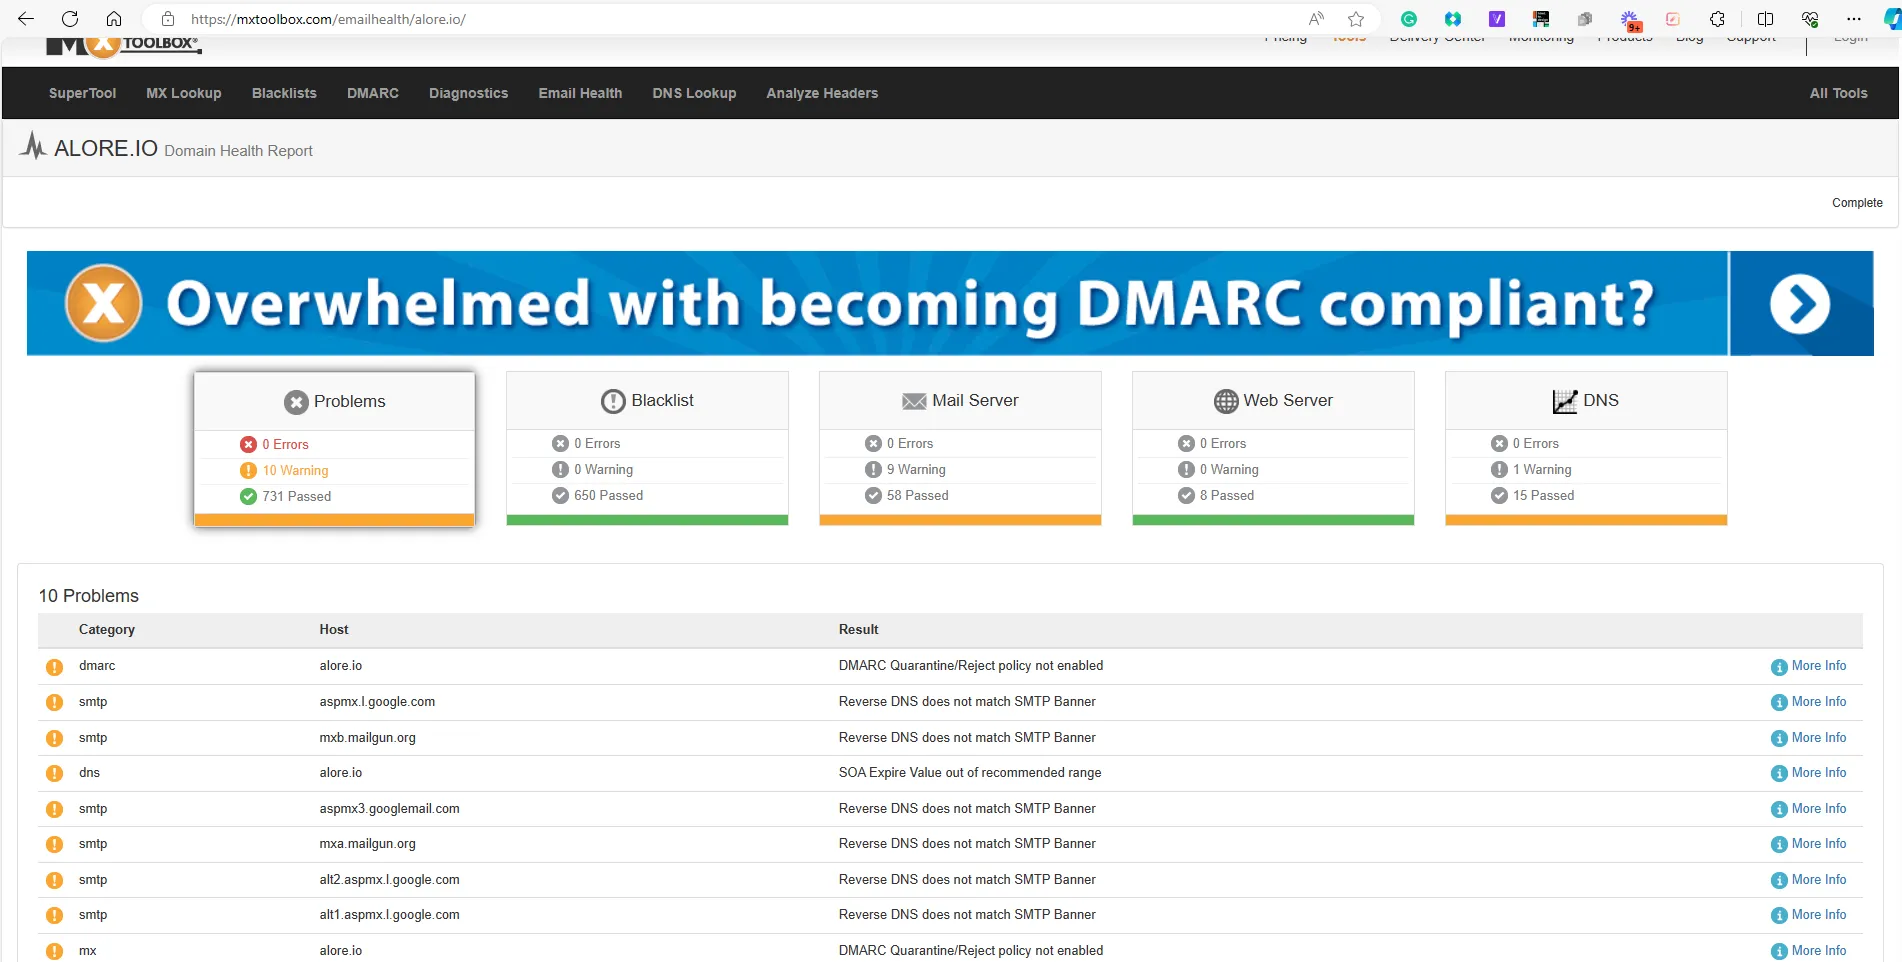Screen dimensions: 1902x962
Task: Click 9 Warning in Mail Server card
Action: pyautogui.click(x=916, y=469)
